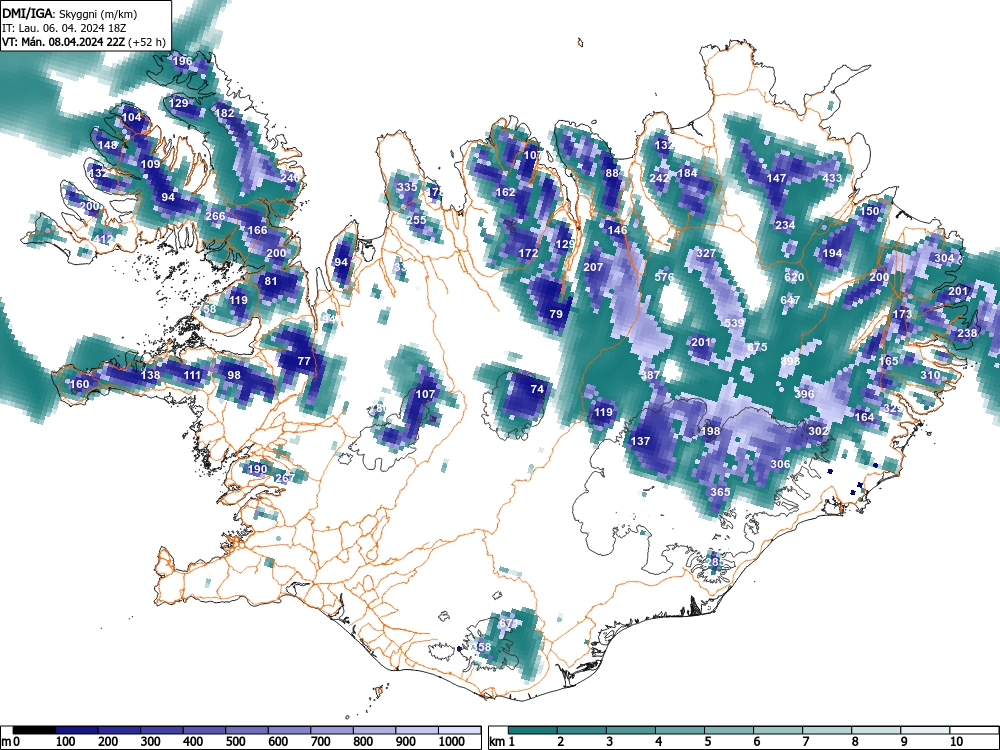Image resolution: width=1000 pixels, height=750 pixels.
Task: Select the IT initial time line 18Z
Action: pos(64,28)
